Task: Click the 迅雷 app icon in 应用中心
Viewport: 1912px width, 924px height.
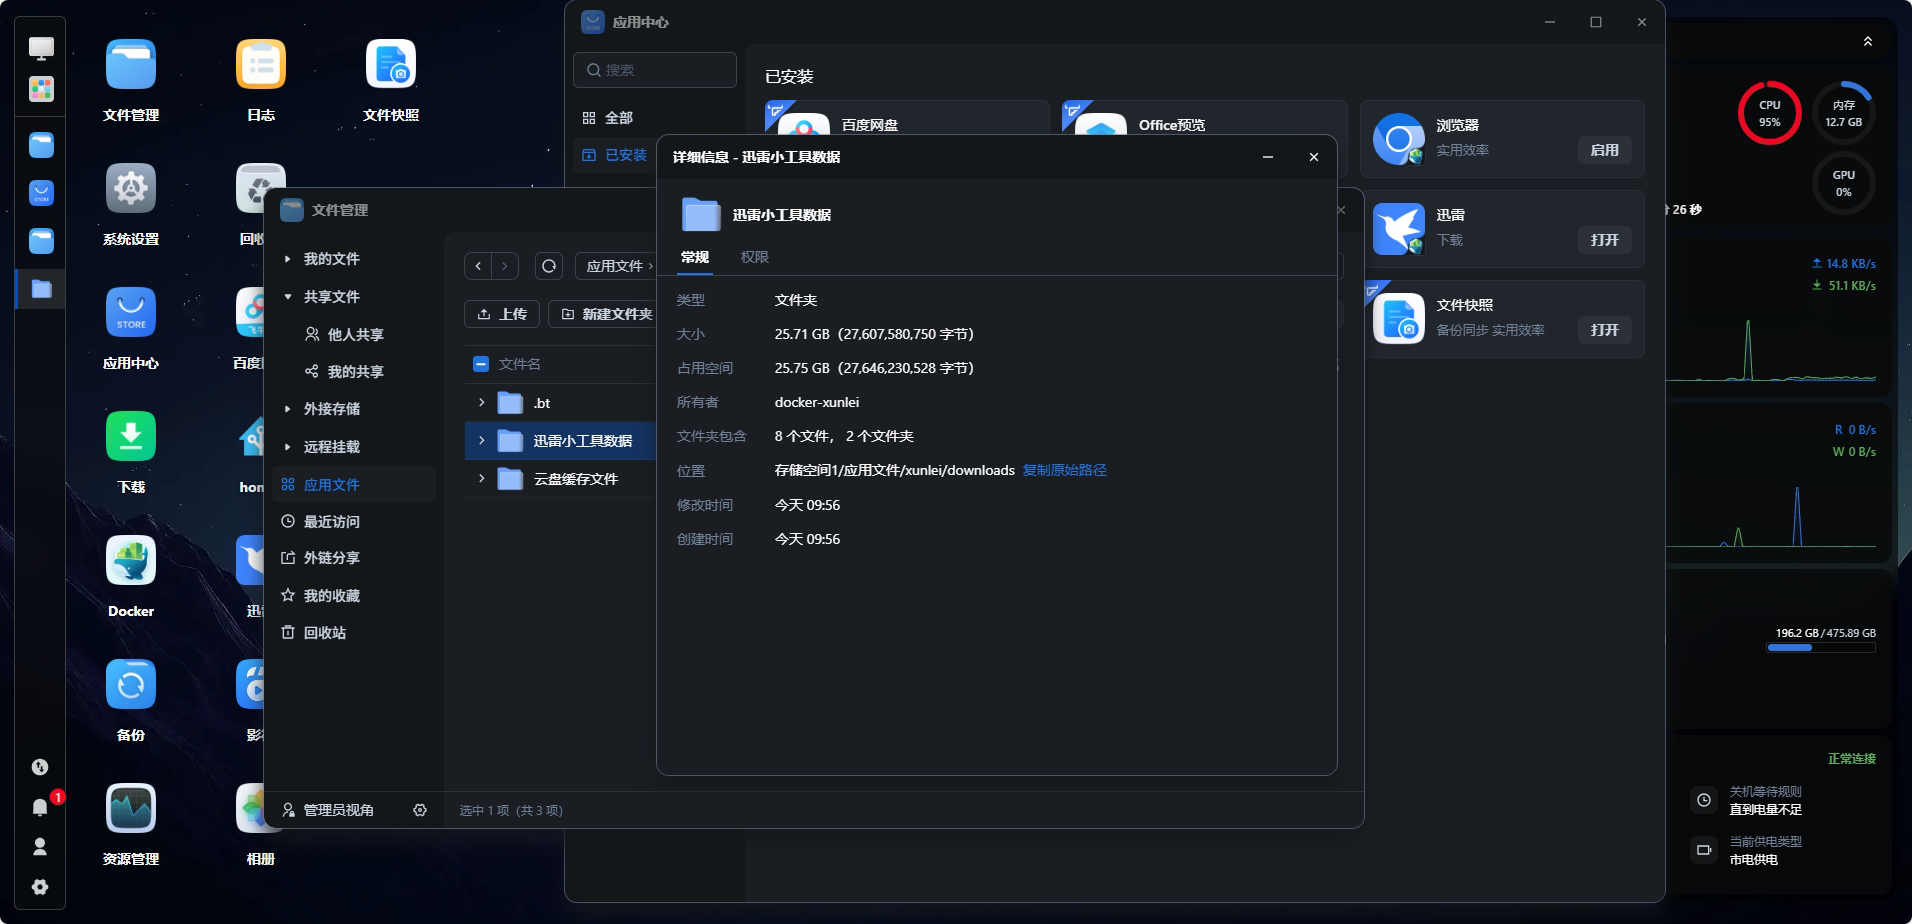Action: (1399, 229)
